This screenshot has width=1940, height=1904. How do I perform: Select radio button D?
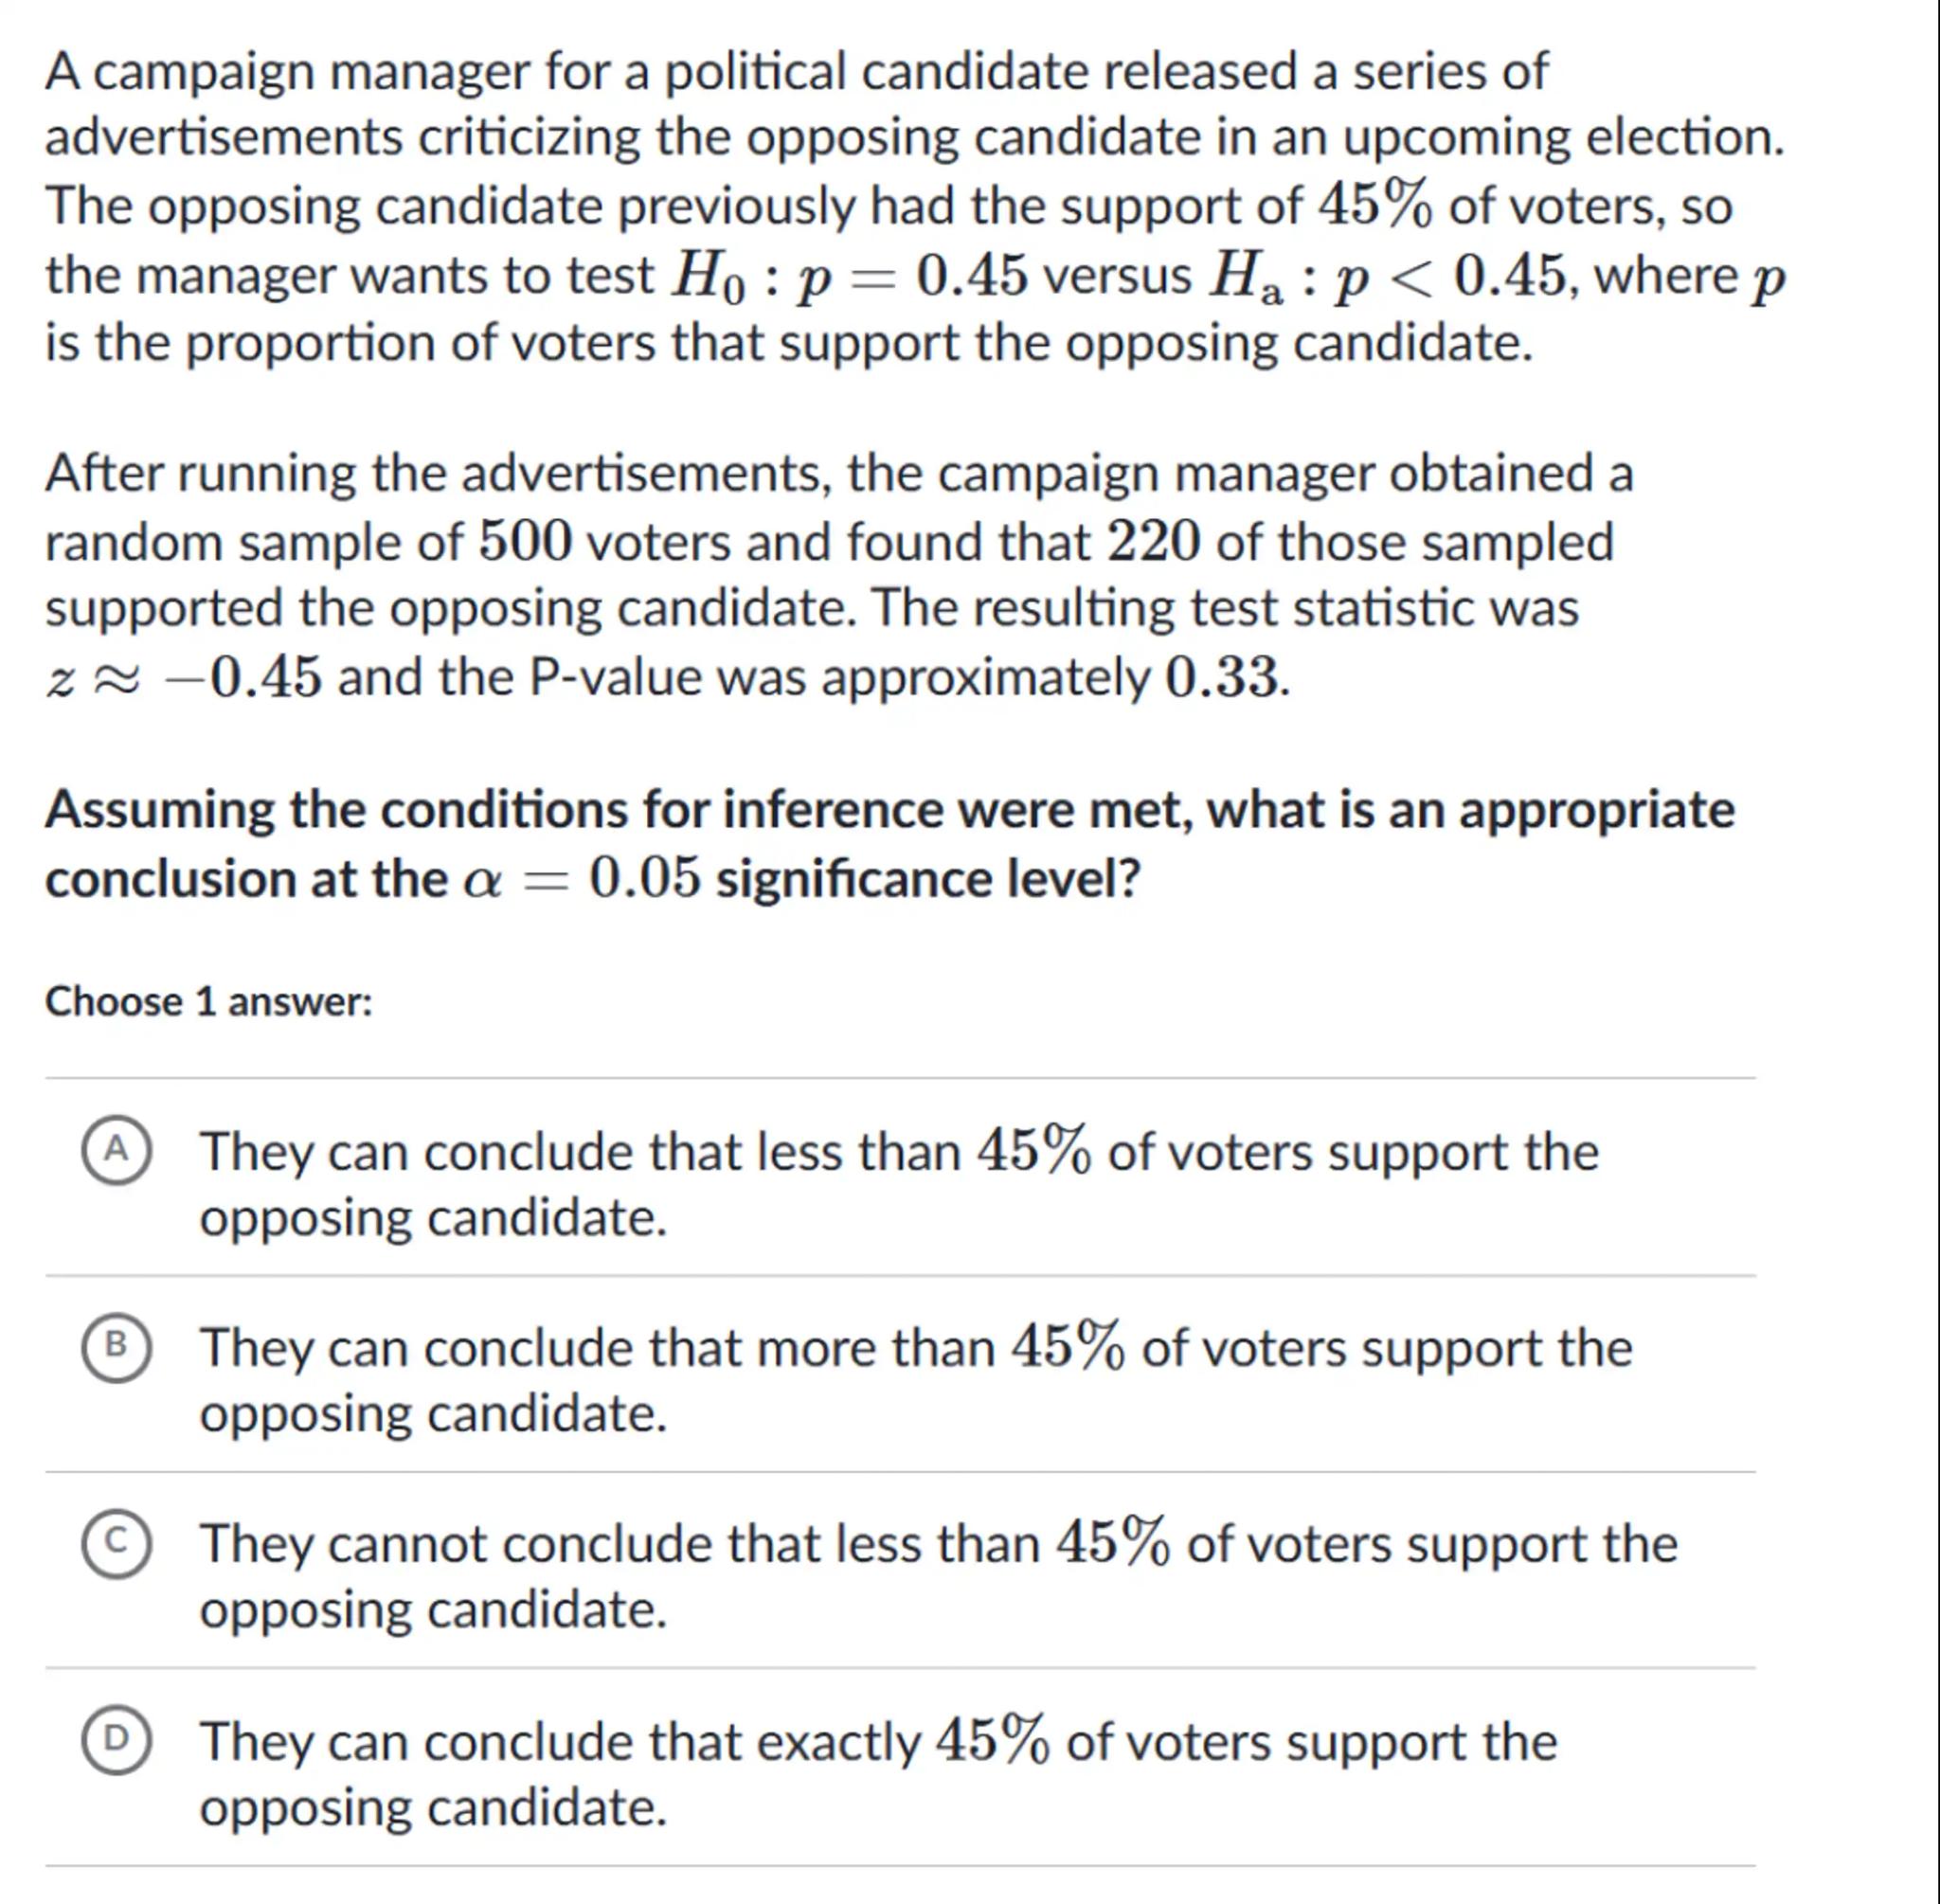click(x=117, y=1740)
